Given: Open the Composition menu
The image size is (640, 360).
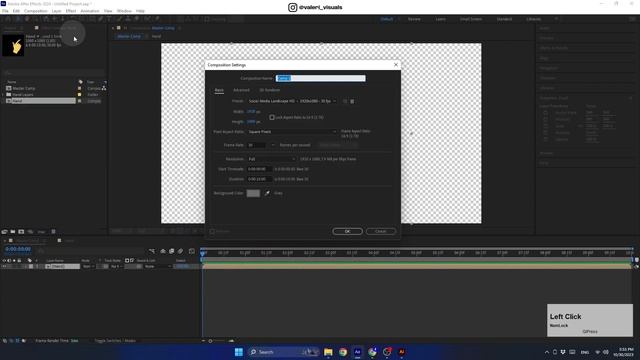Looking at the screenshot, I should (x=36, y=11).
